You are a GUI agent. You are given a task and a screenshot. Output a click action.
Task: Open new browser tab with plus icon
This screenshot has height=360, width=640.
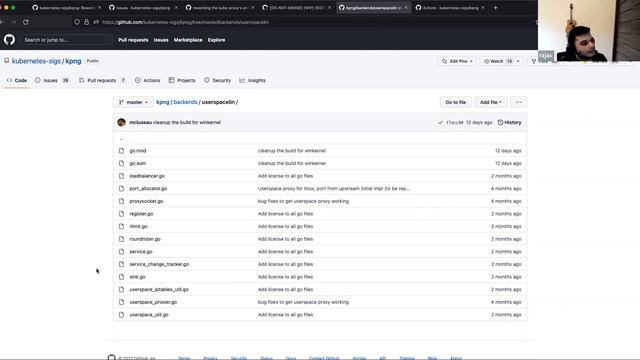coord(496,8)
